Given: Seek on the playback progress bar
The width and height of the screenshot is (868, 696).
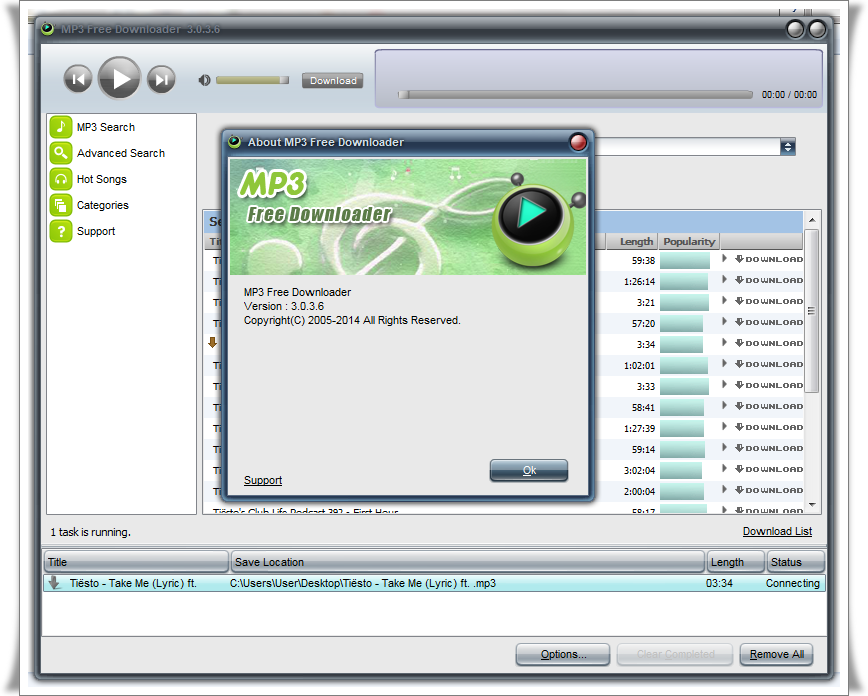Looking at the screenshot, I should coord(575,95).
